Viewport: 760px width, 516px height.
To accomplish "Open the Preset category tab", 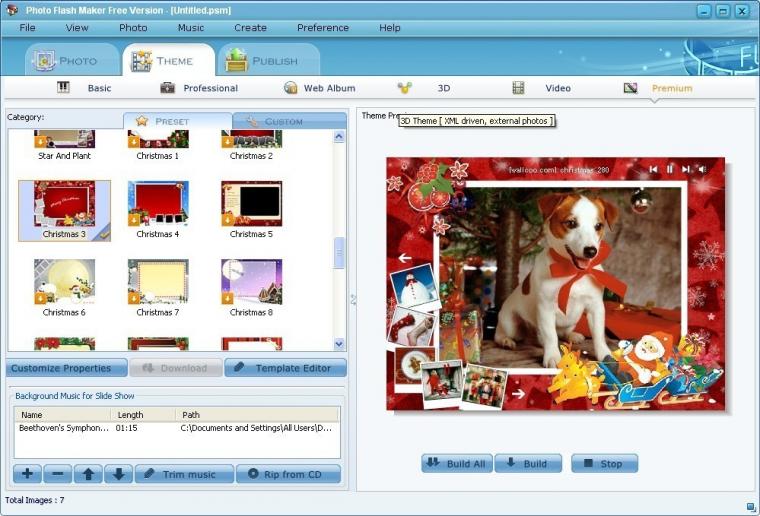I will [x=177, y=121].
